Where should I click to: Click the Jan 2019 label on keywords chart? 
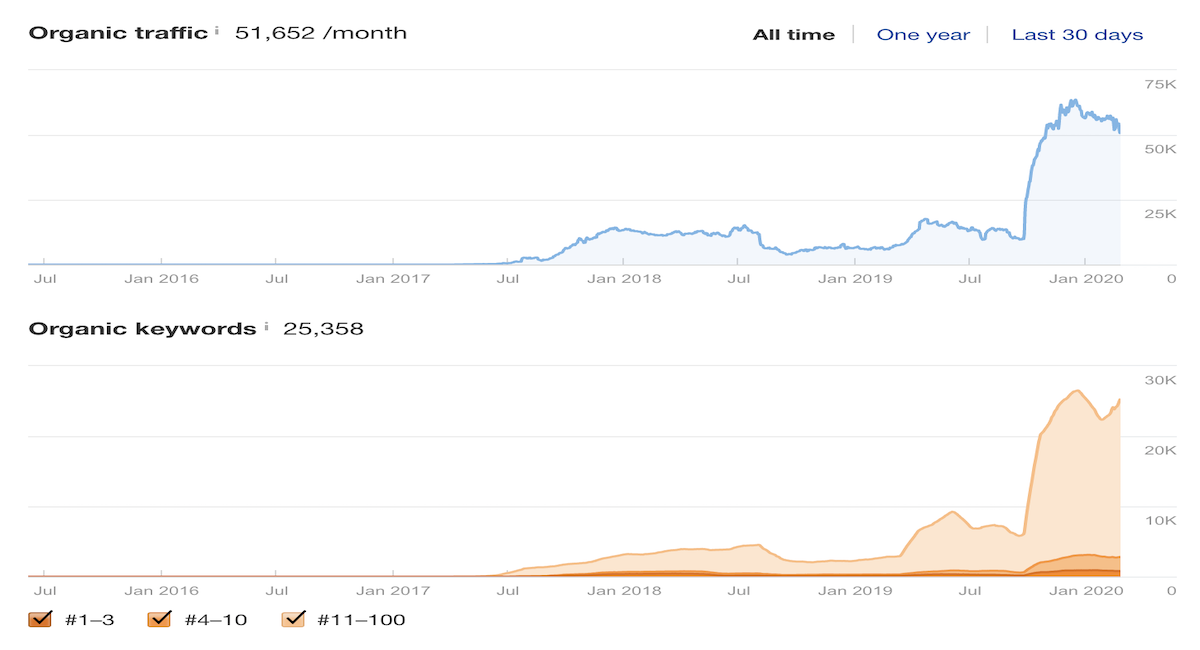coord(855,590)
